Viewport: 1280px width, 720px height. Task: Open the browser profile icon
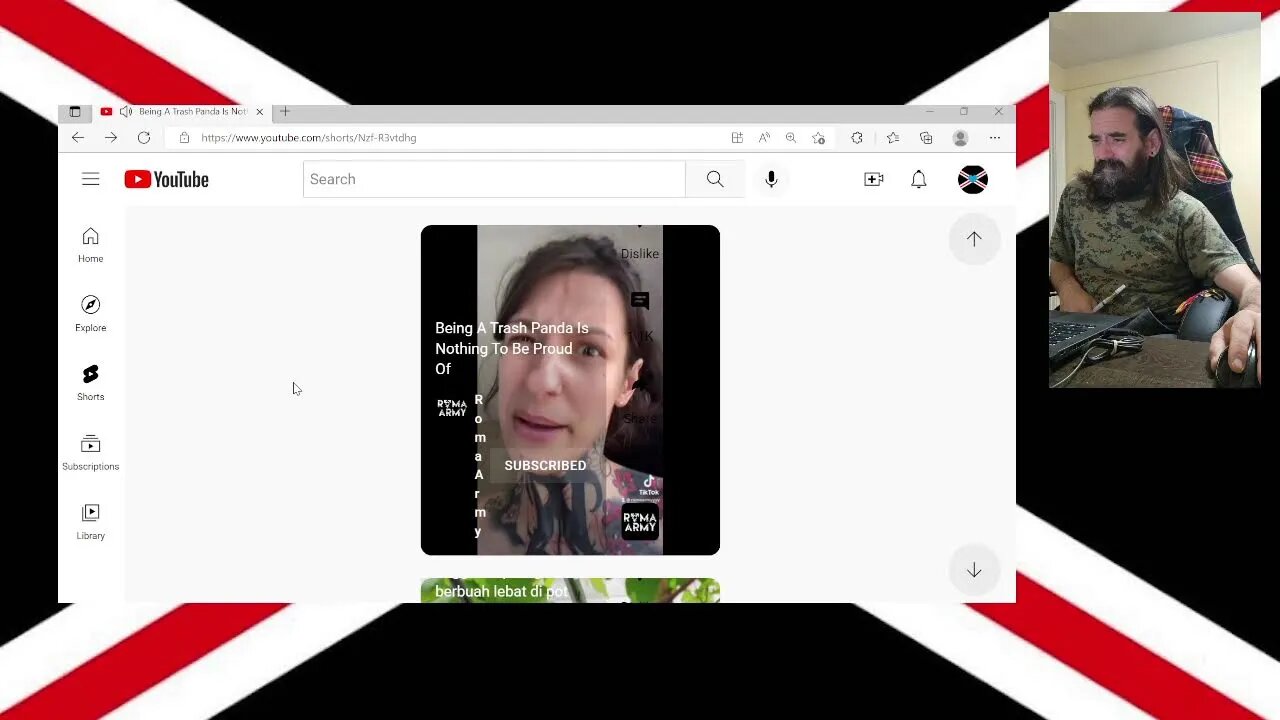point(960,138)
